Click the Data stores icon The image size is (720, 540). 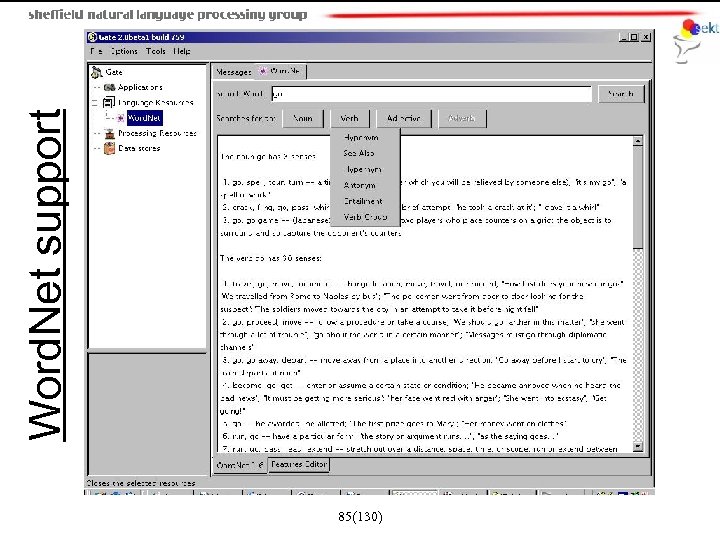pyautogui.click(x=109, y=148)
